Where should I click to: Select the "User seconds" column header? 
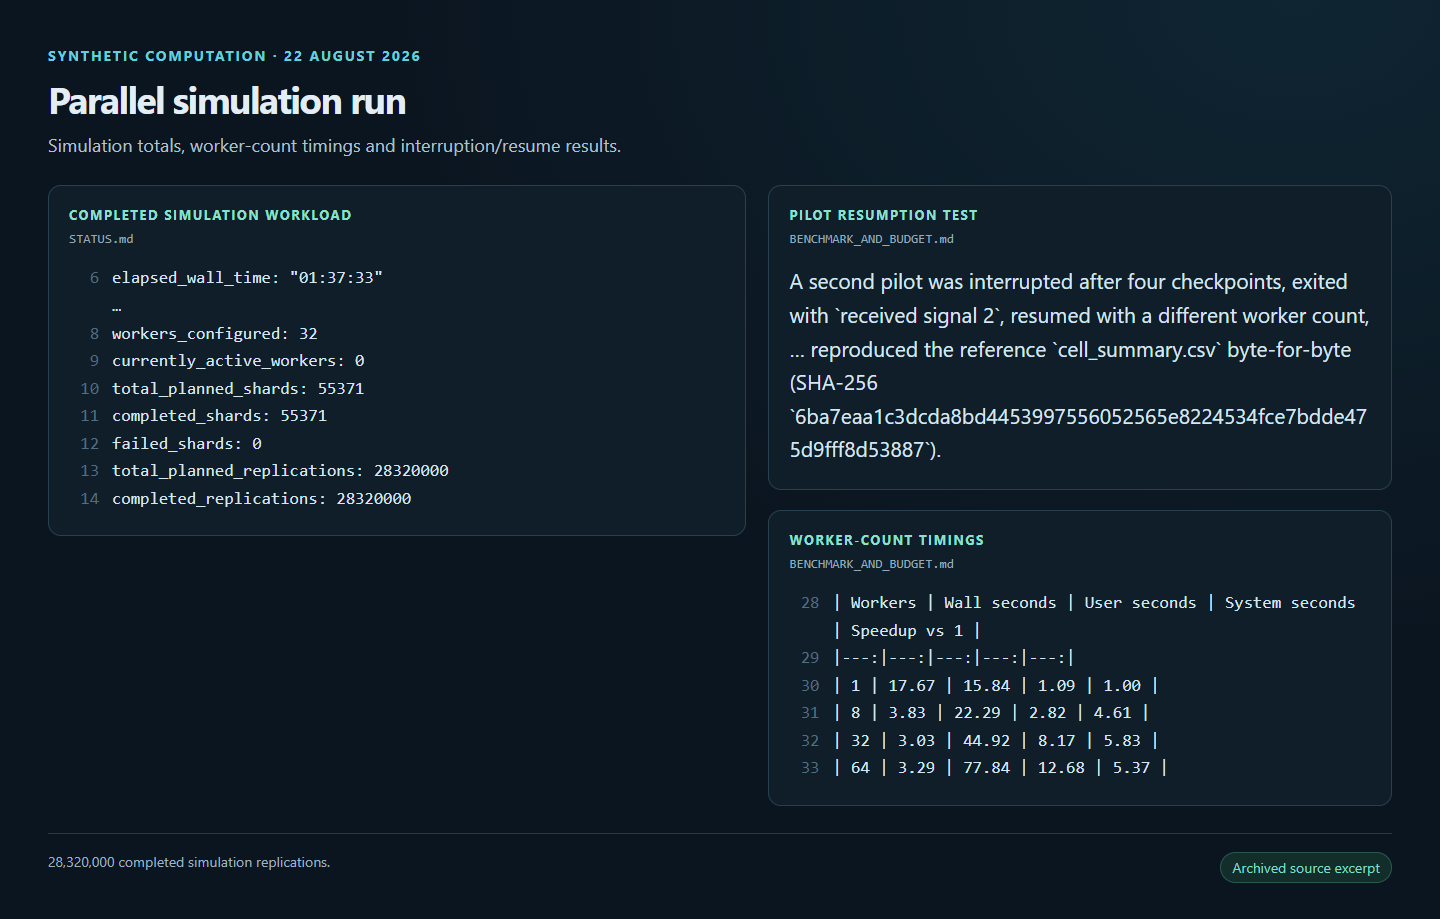coord(1140,603)
